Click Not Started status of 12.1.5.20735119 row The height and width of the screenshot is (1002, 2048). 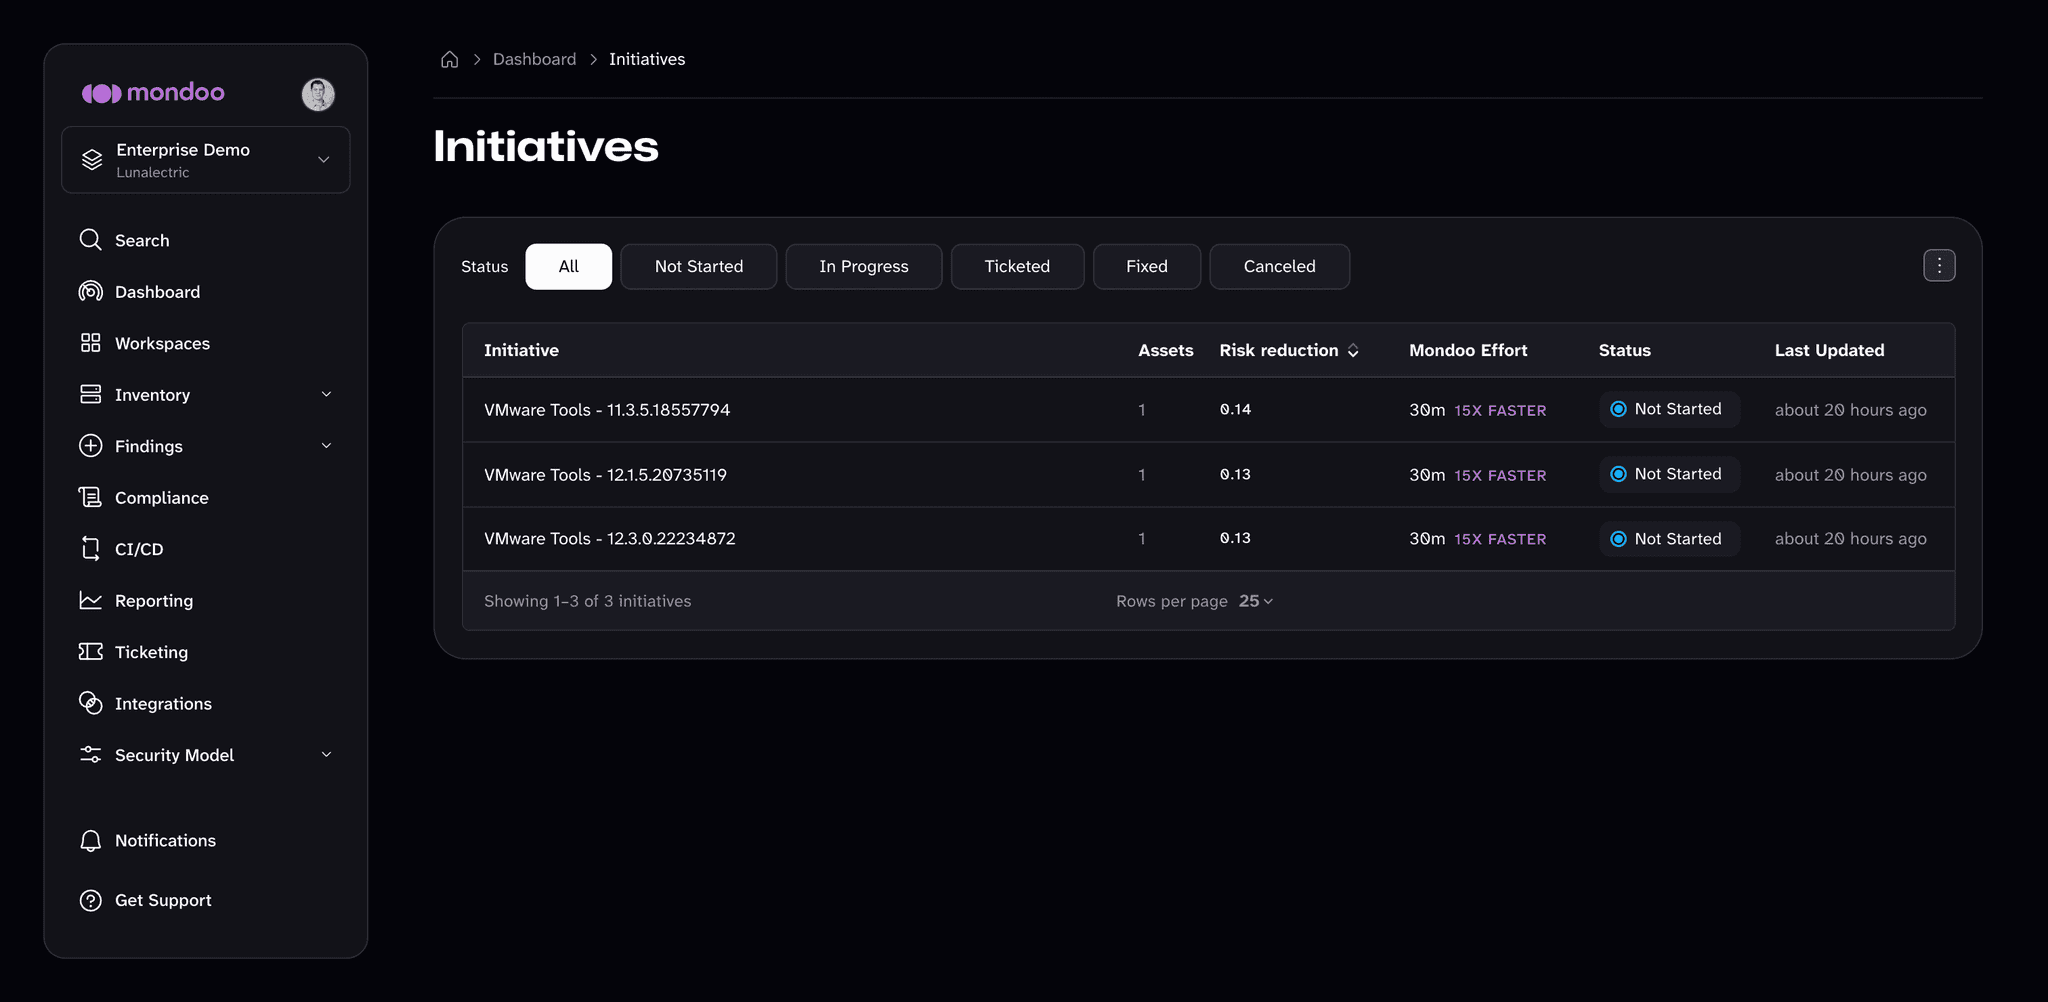tap(1669, 474)
